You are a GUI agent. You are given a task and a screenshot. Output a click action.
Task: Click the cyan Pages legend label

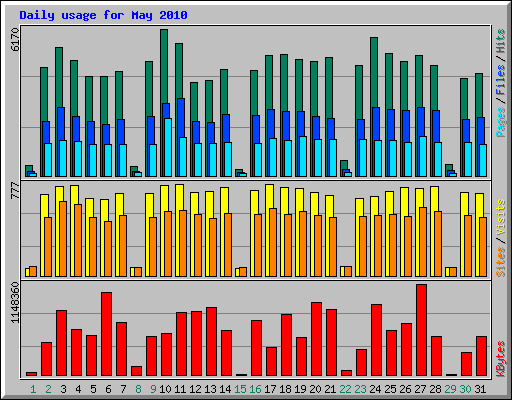(501, 122)
